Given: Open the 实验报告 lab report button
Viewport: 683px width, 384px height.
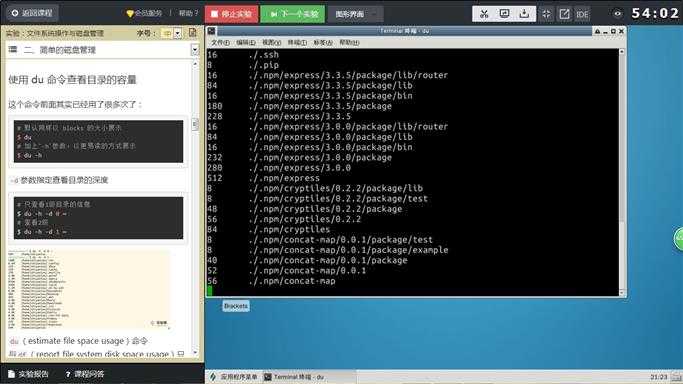Looking at the screenshot, I should [28, 374].
